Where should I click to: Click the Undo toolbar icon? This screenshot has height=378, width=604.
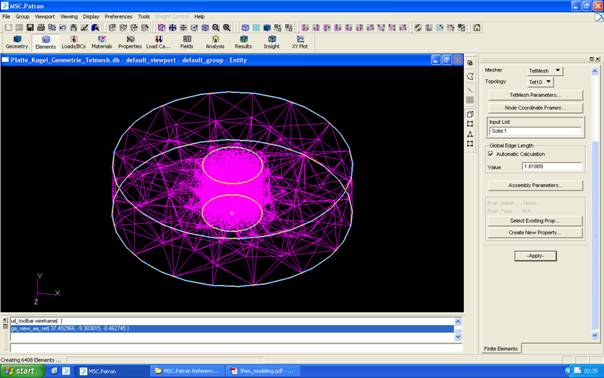coord(62,28)
